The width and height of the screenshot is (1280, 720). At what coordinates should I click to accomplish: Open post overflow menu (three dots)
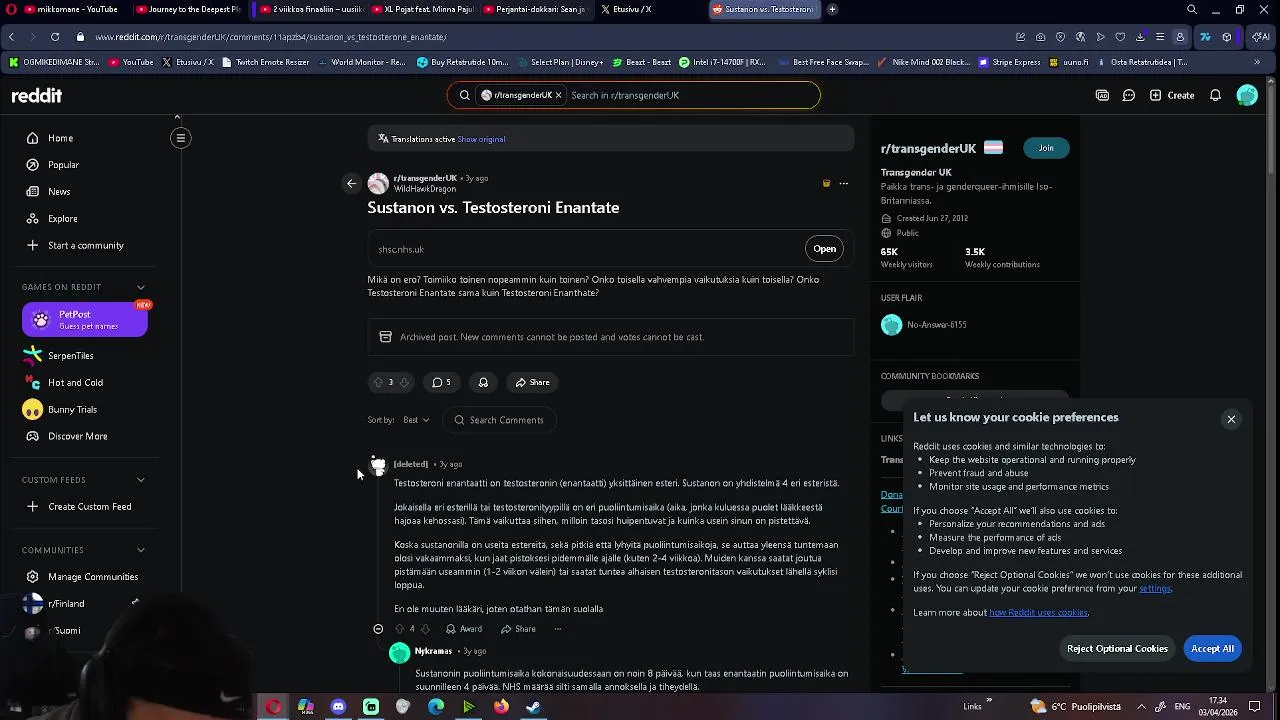pyautogui.click(x=843, y=184)
